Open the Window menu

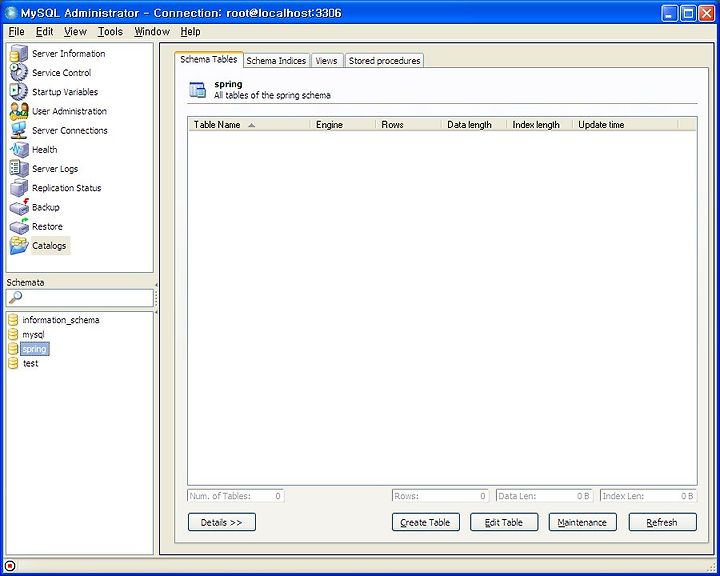[152, 32]
